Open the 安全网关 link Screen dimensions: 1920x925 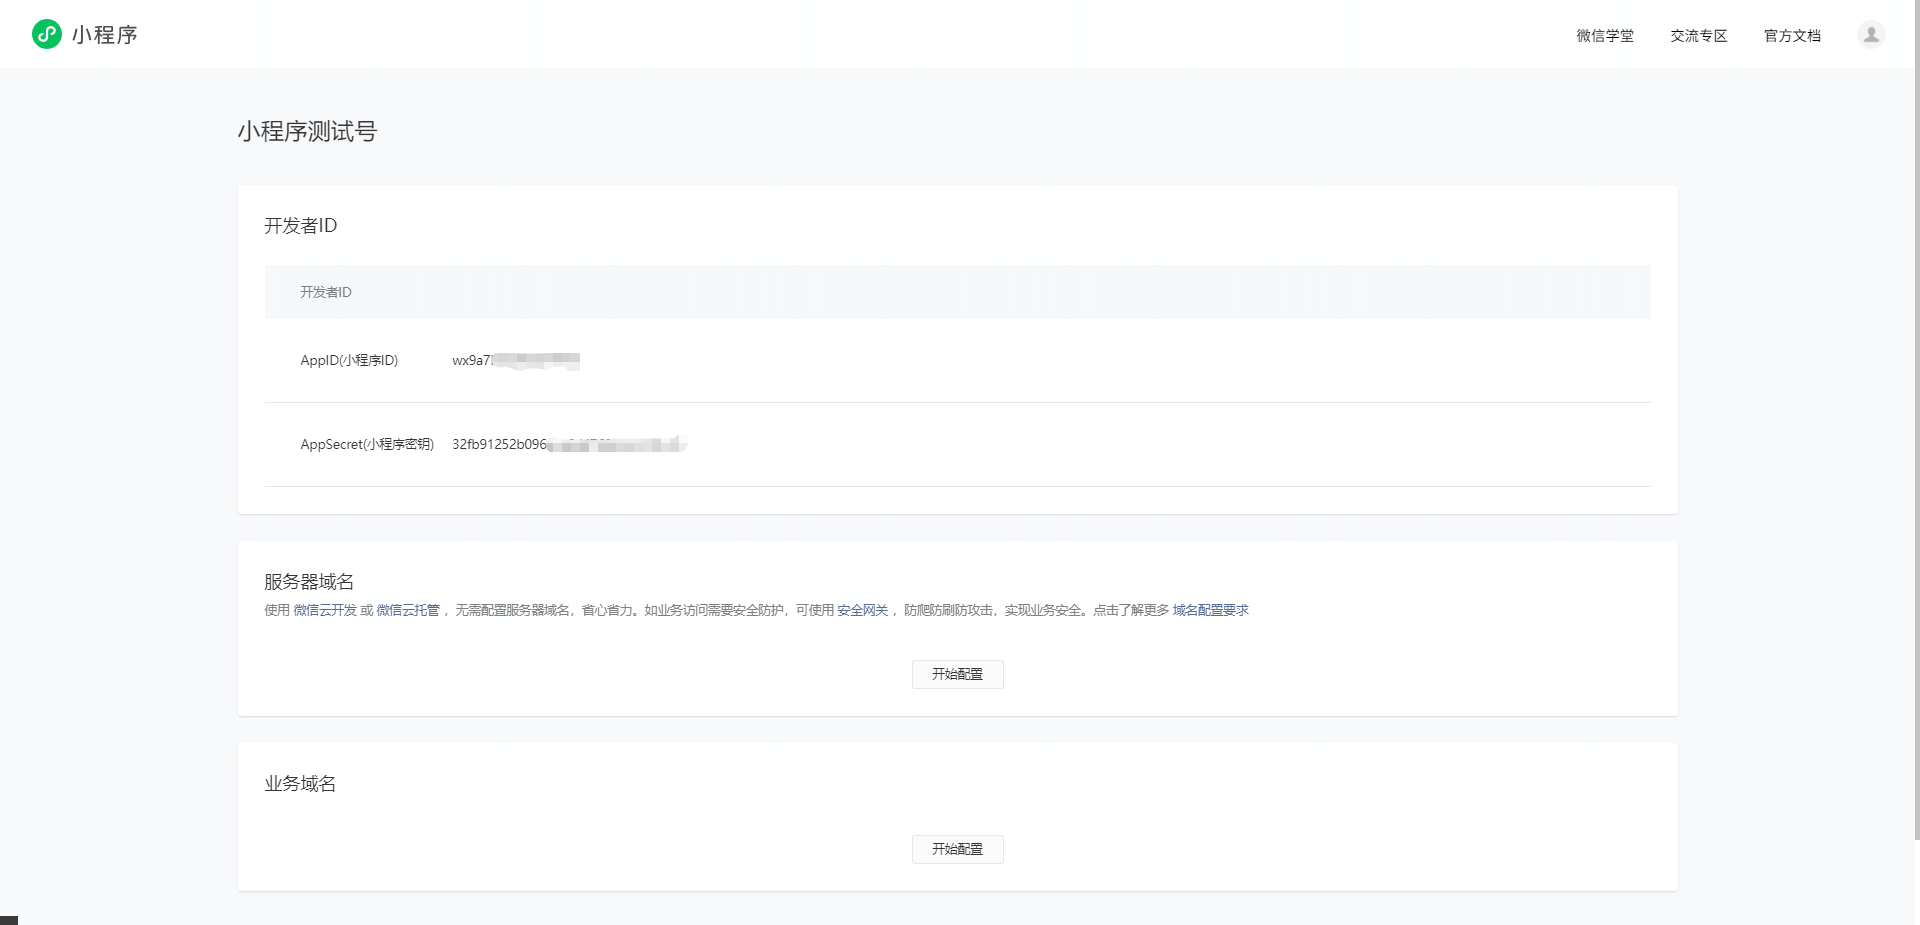[x=863, y=610]
